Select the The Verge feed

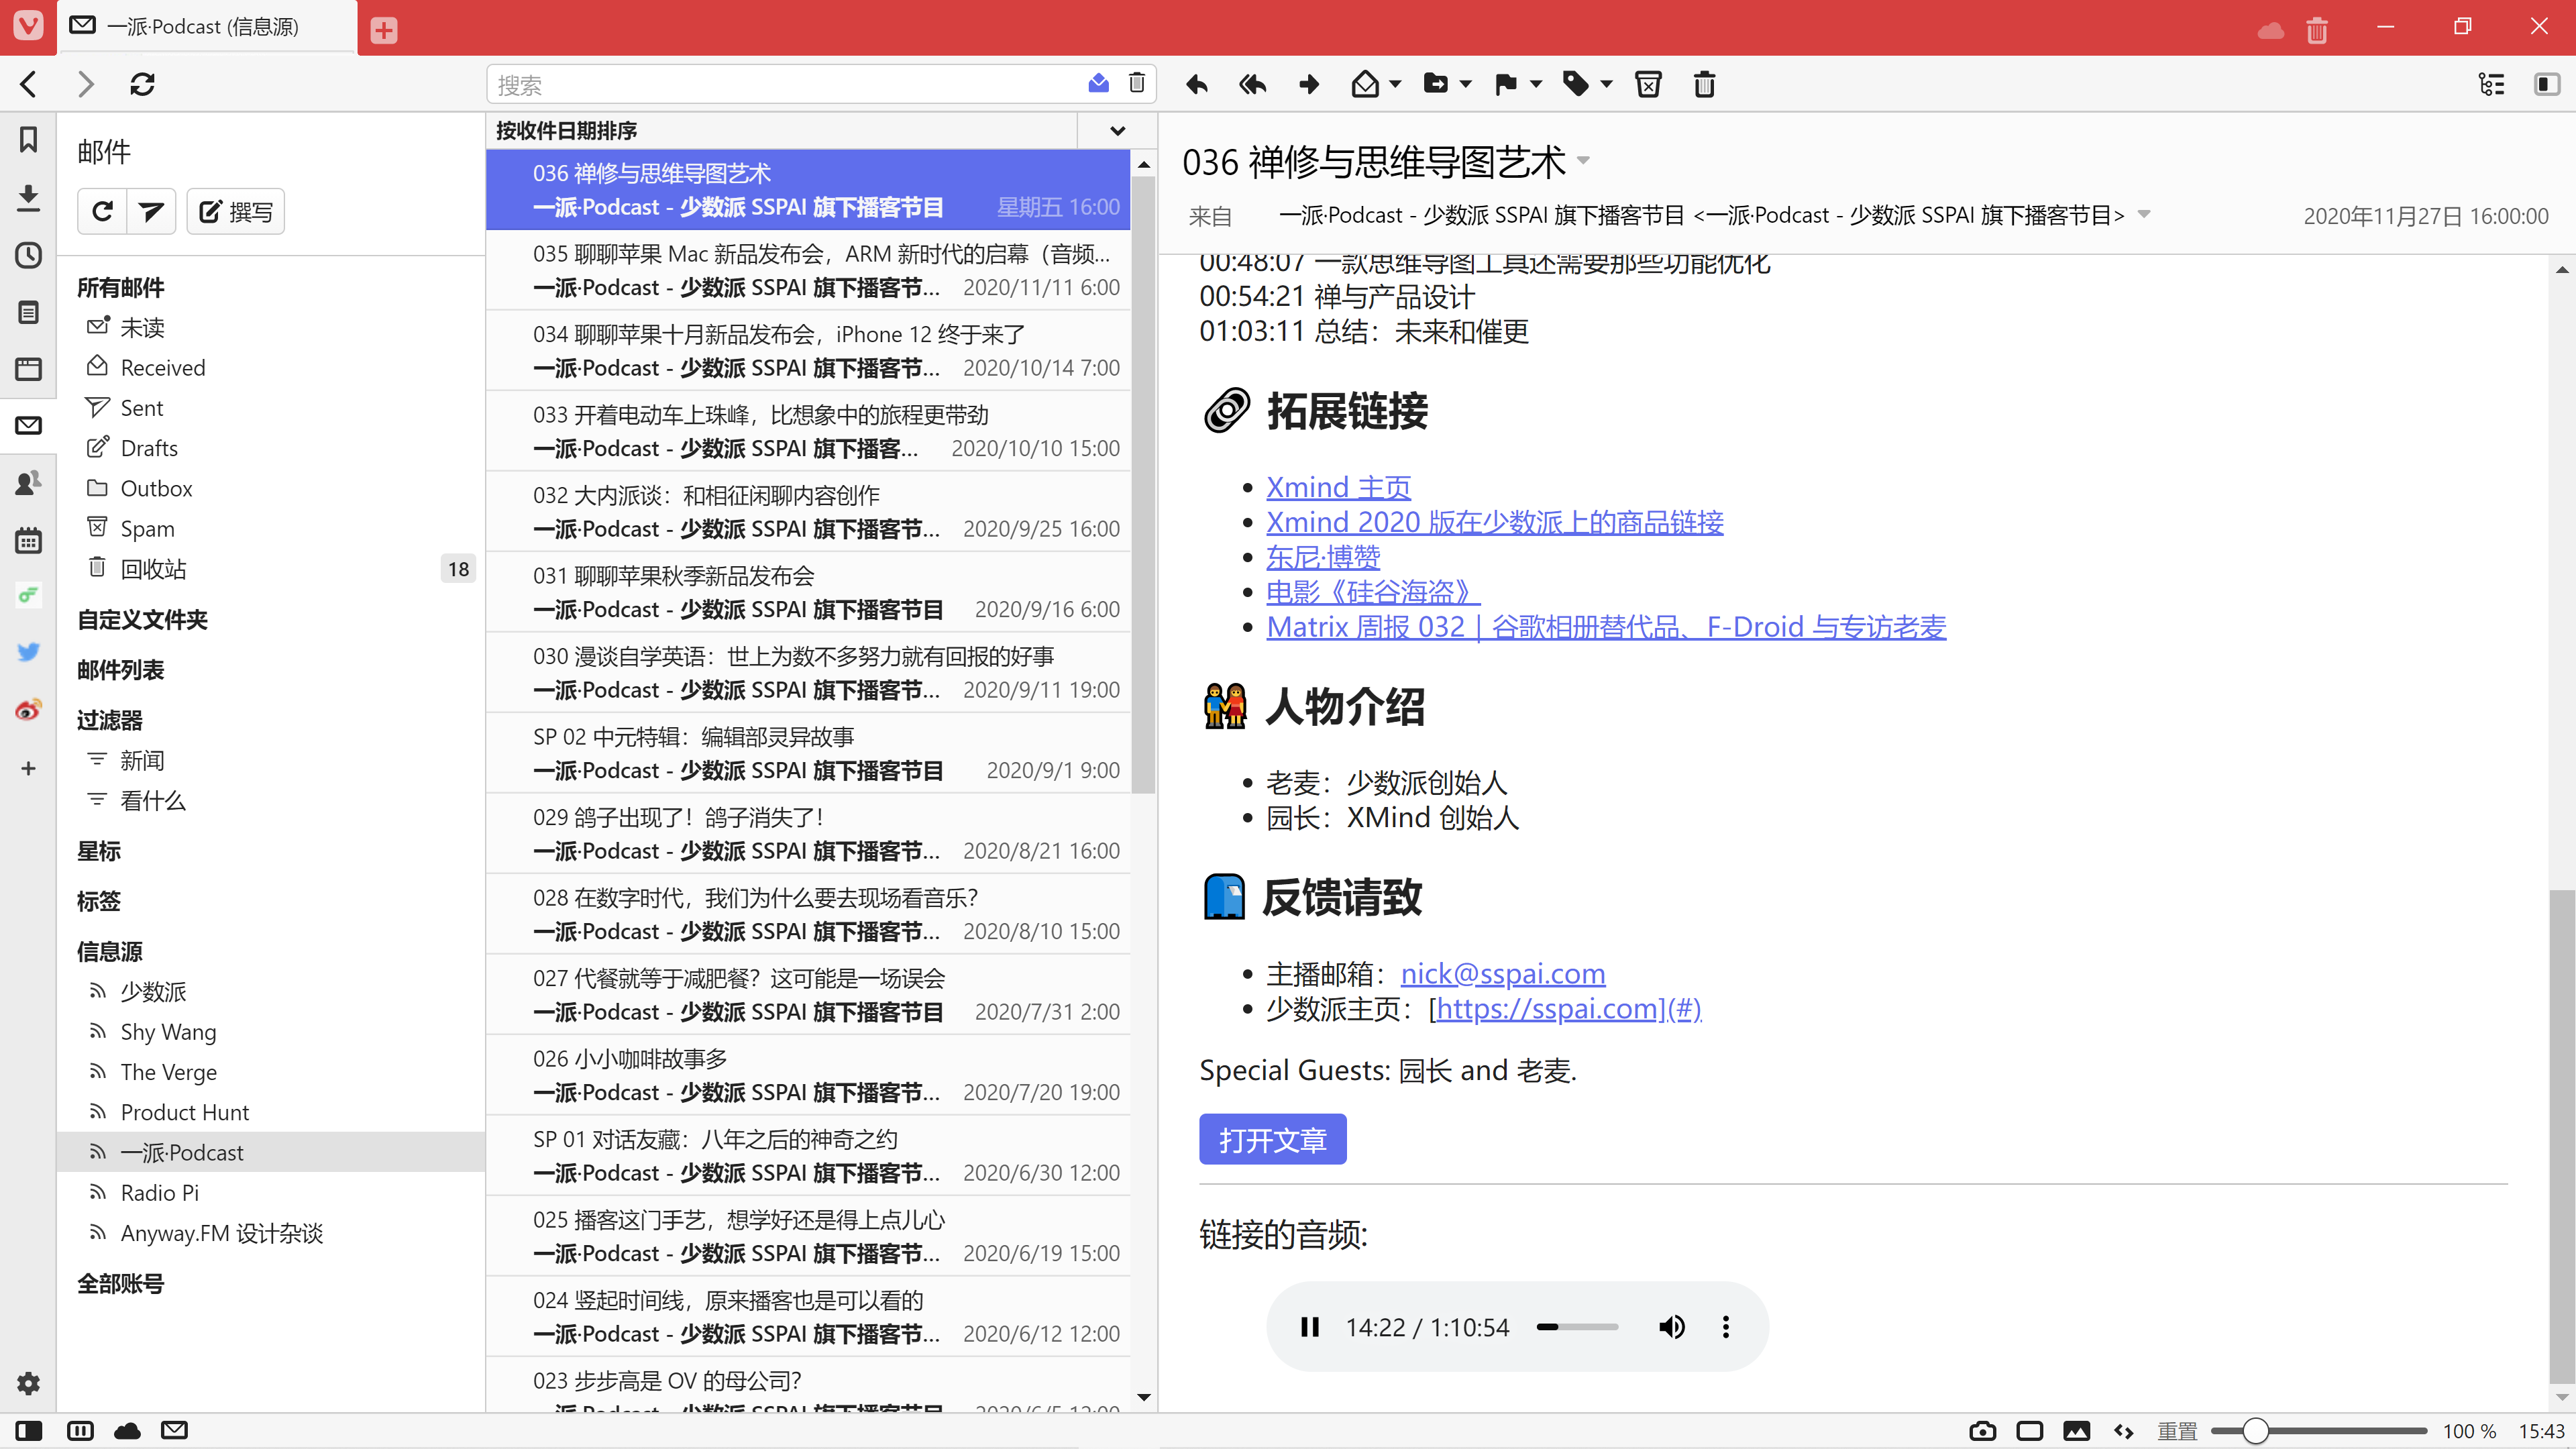click(168, 1072)
